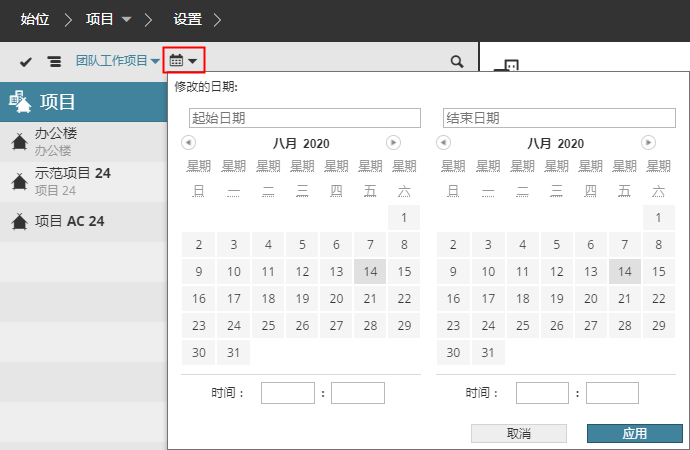Open the 项目 breadcrumb
The height and width of the screenshot is (450, 690).
[x=99, y=19]
